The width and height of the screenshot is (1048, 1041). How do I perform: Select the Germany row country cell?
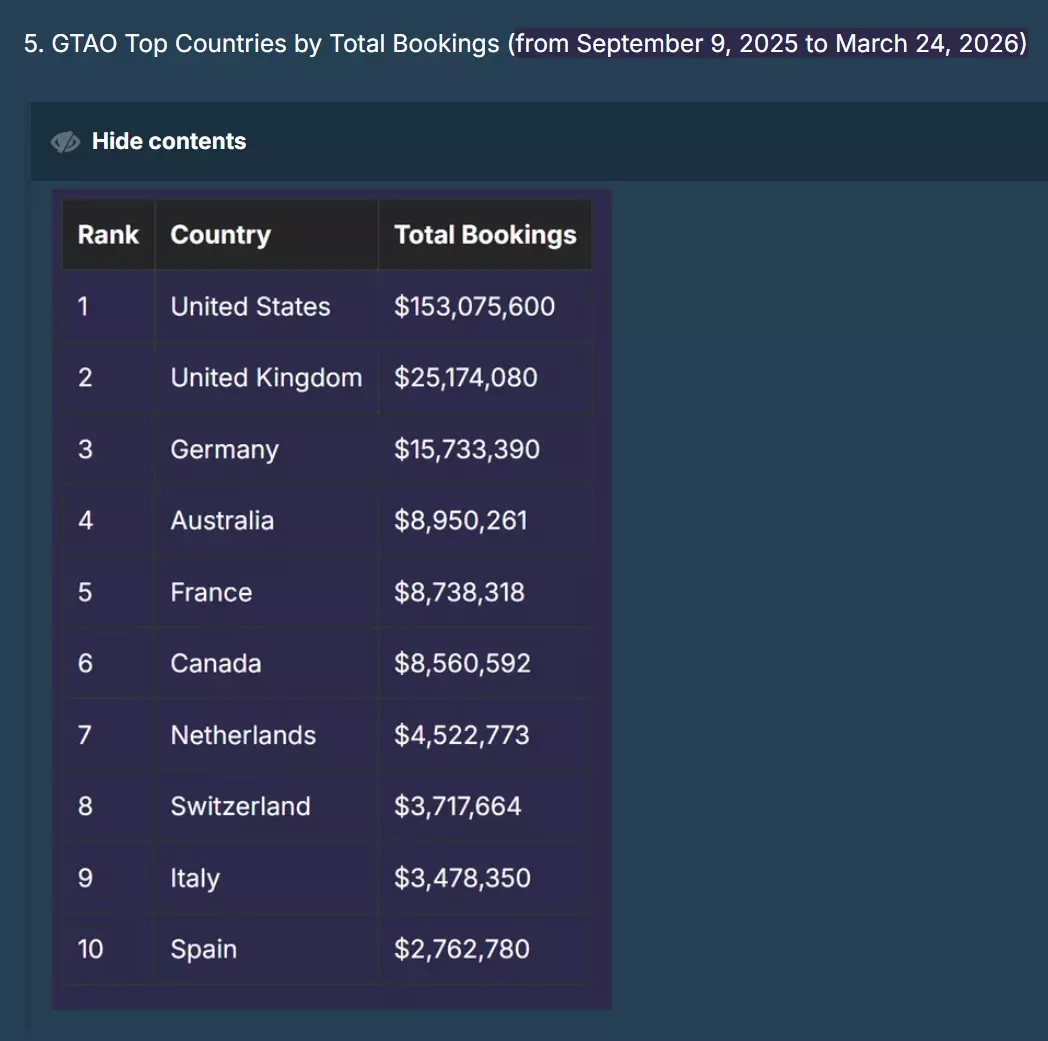click(224, 449)
